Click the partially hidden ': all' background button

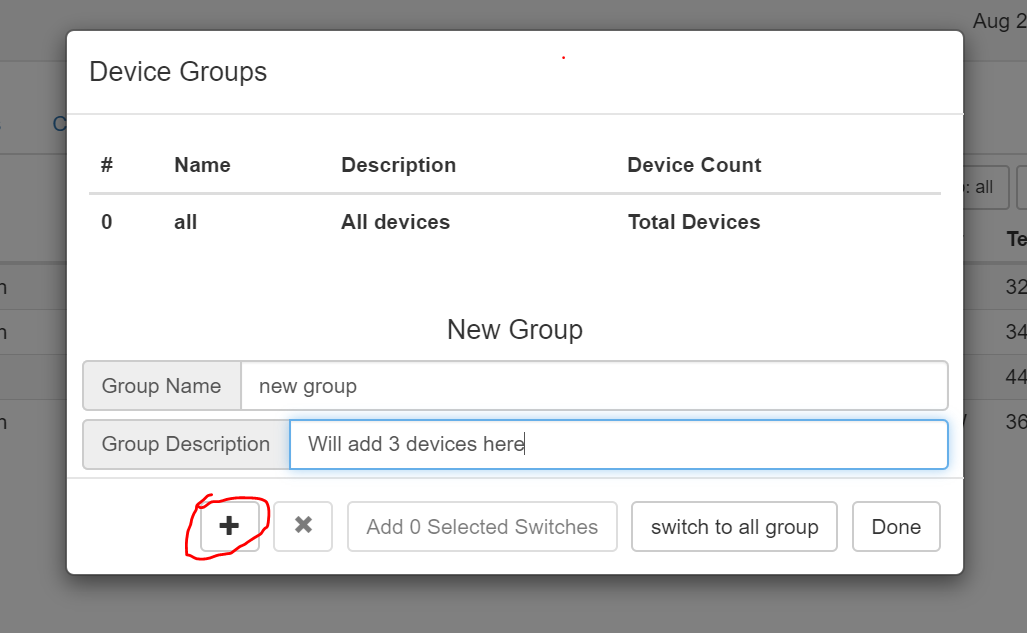984,188
